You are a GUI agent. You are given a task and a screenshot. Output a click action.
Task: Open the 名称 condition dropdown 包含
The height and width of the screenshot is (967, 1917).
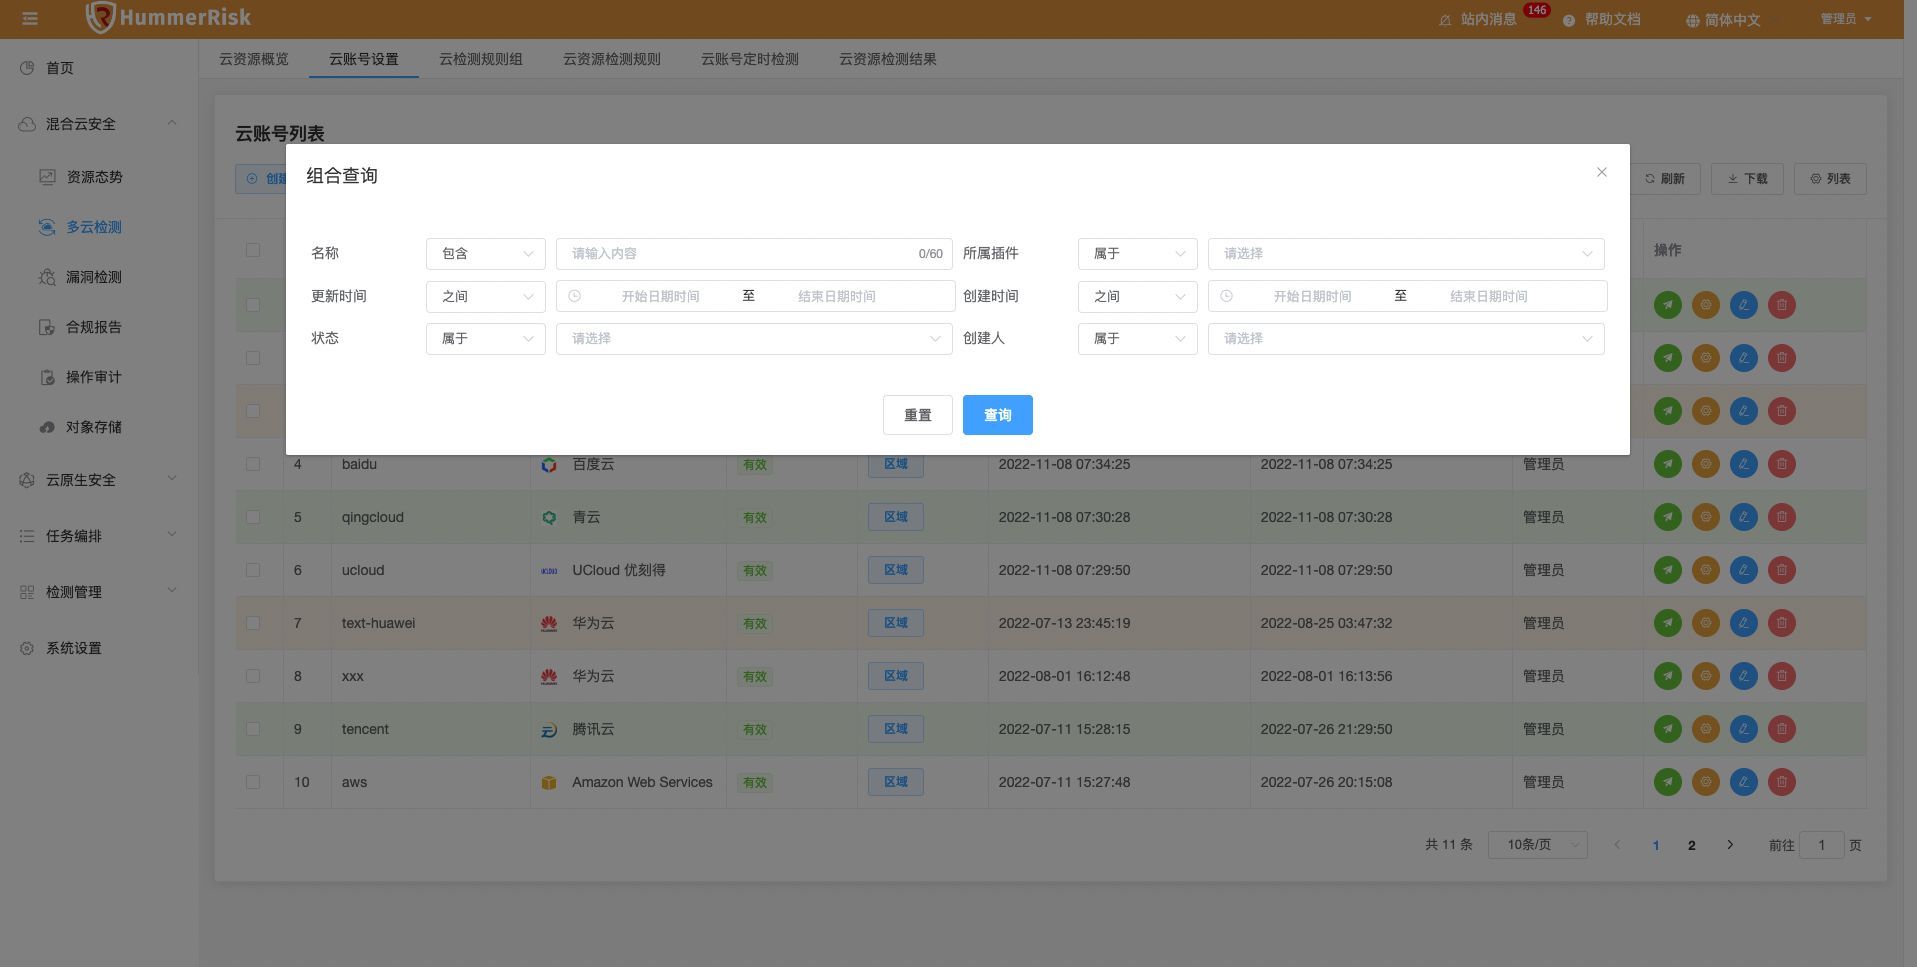pyautogui.click(x=486, y=254)
